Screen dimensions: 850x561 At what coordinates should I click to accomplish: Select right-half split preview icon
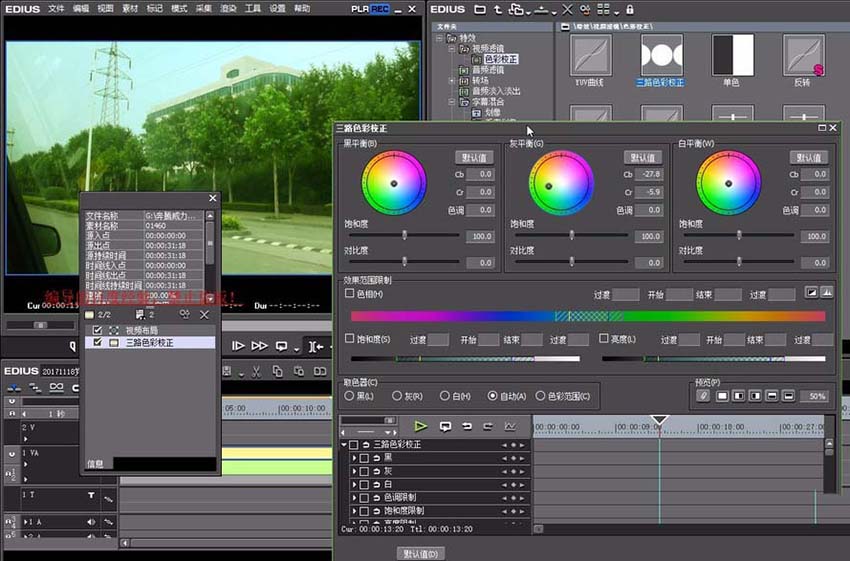pos(755,396)
